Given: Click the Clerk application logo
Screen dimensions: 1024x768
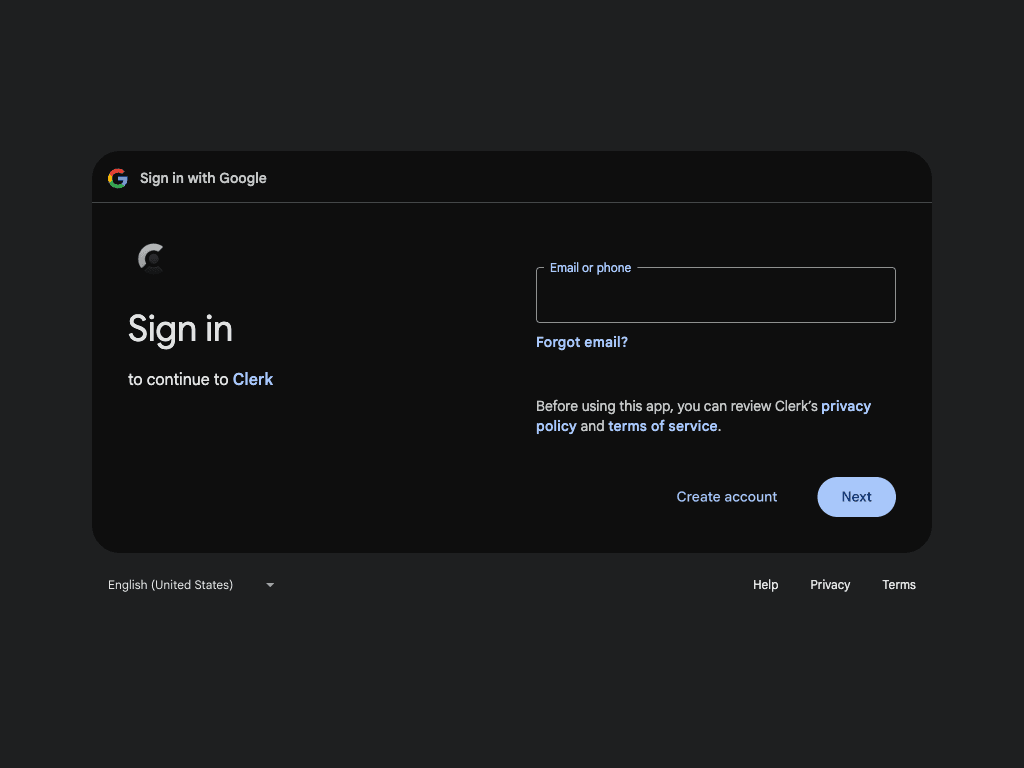Looking at the screenshot, I should [151, 257].
